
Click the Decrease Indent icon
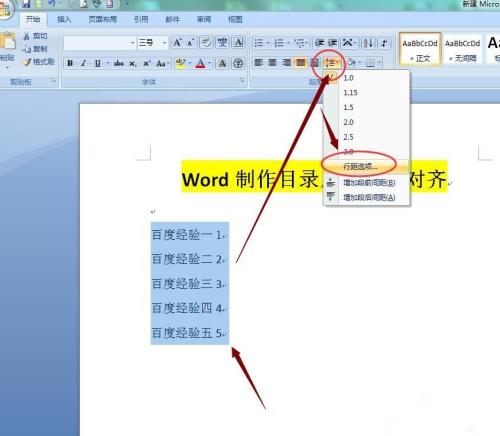coord(319,43)
